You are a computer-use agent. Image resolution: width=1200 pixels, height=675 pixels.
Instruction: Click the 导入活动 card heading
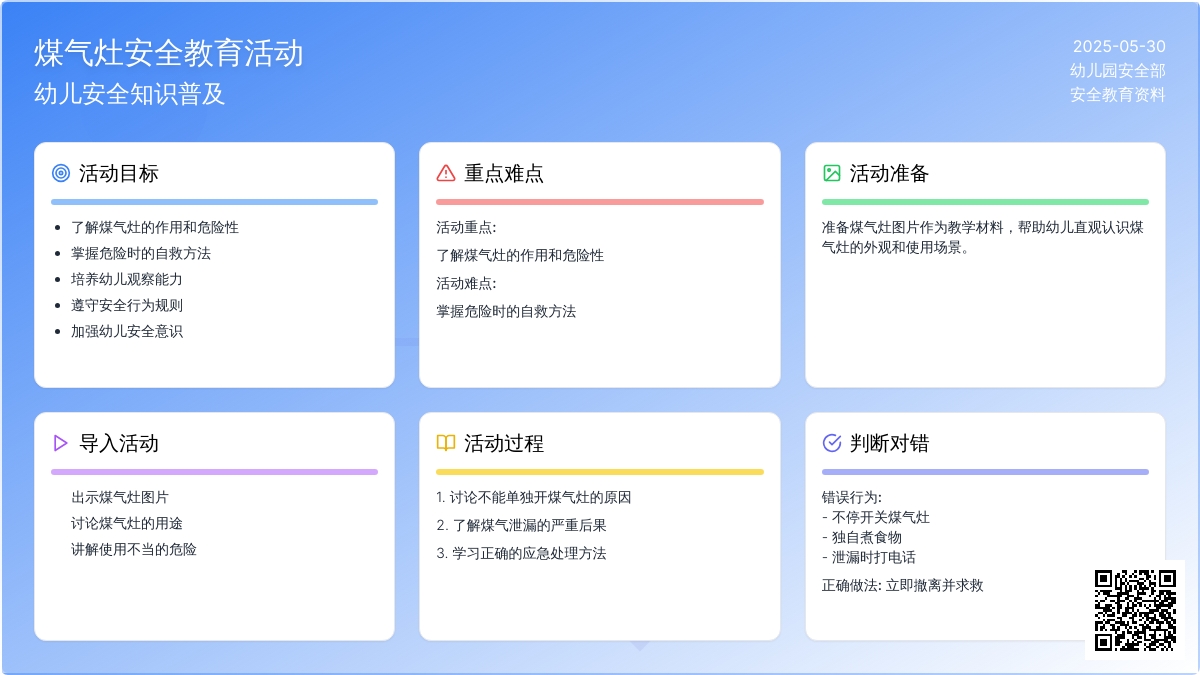coord(119,443)
